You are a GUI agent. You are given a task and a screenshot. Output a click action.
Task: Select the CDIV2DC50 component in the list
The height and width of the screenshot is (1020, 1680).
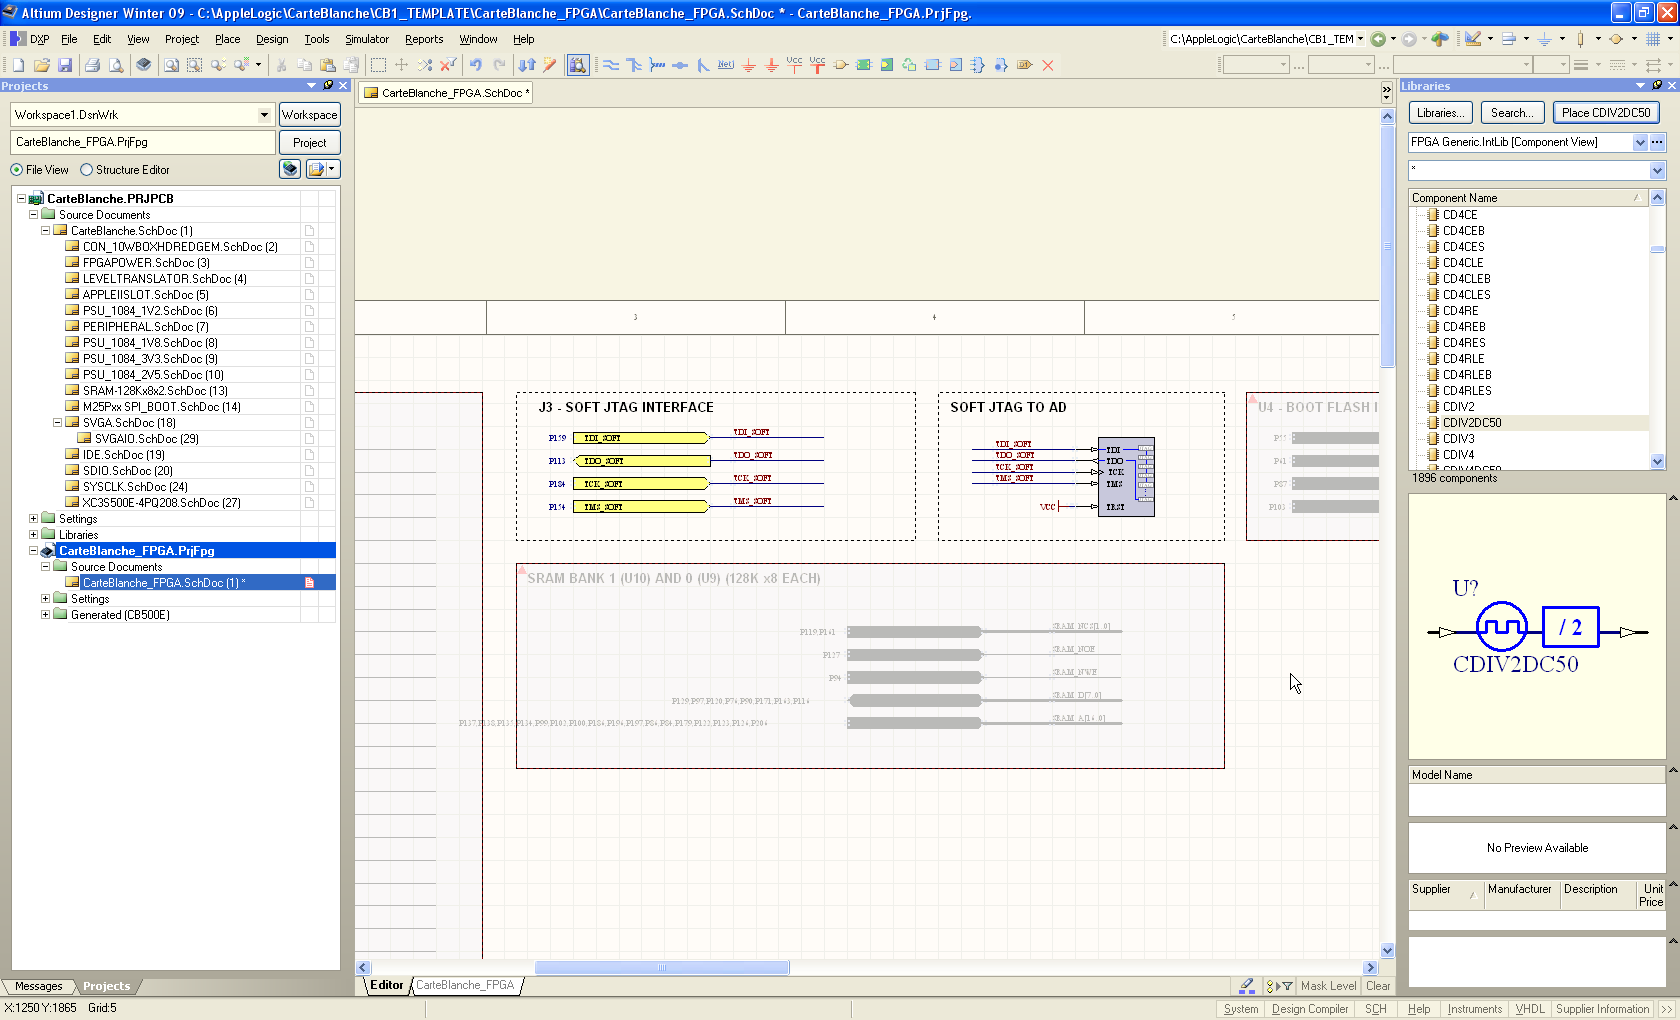click(x=1472, y=423)
